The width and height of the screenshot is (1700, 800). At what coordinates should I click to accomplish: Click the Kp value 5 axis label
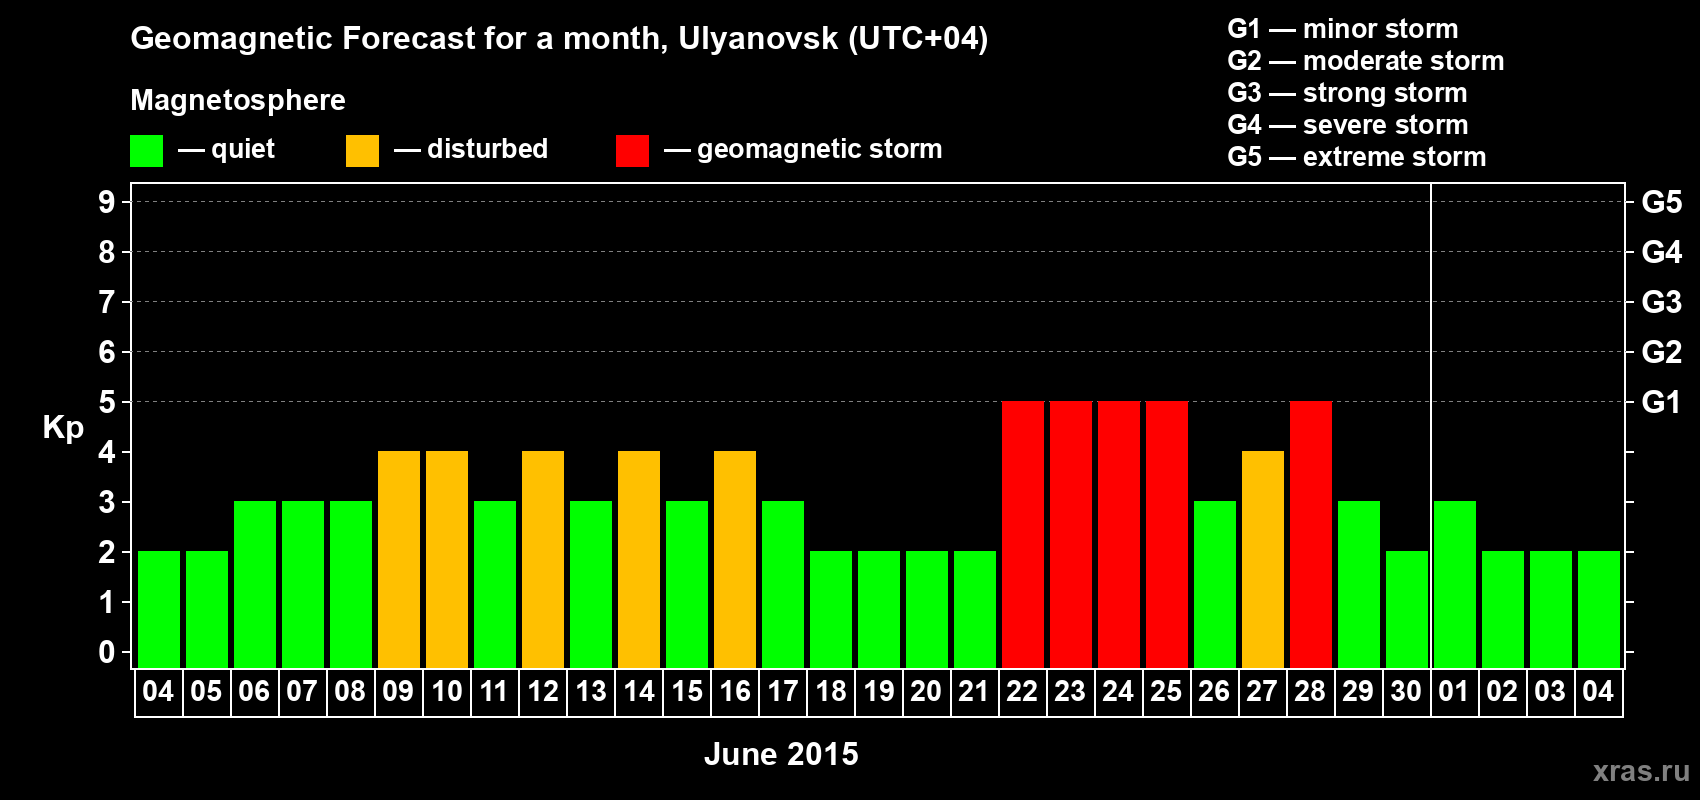107,402
